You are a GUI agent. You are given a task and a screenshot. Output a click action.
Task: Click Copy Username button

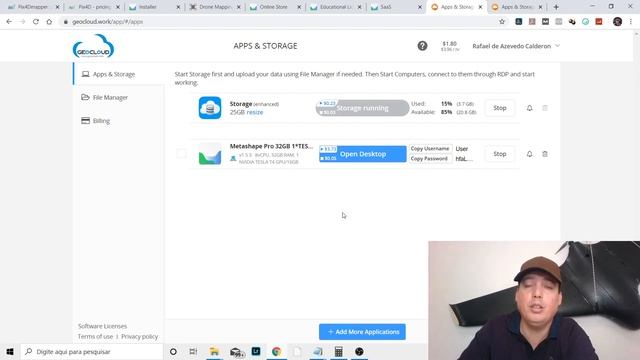(430, 149)
